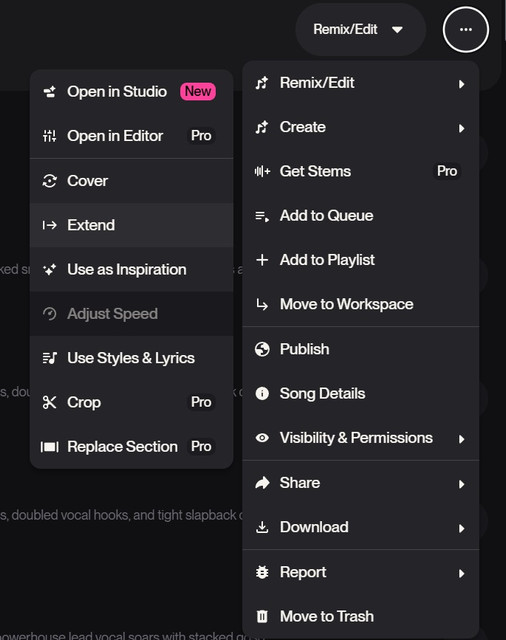This screenshot has width=506, height=640.
Task: Expand the Share submenu arrow
Action: point(462,484)
